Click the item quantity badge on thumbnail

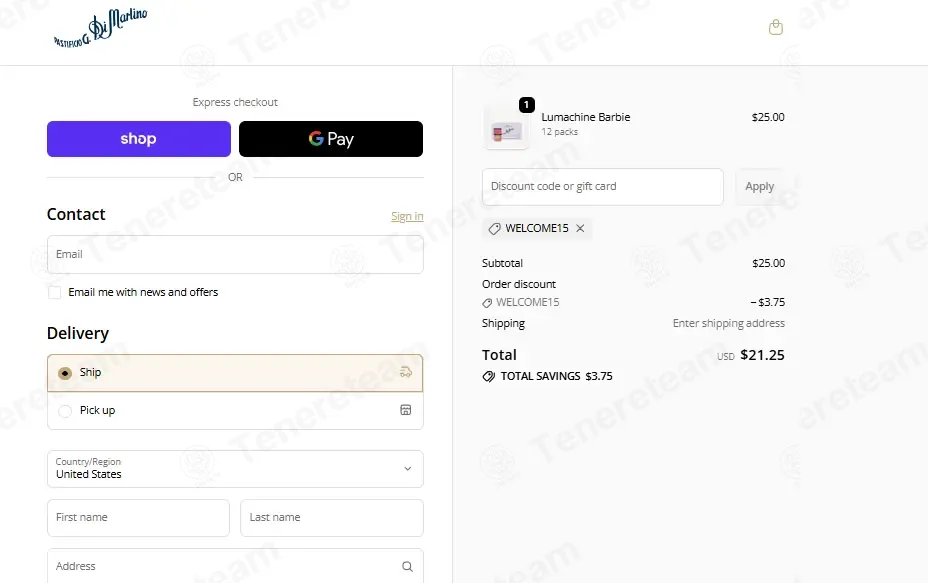point(527,105)
